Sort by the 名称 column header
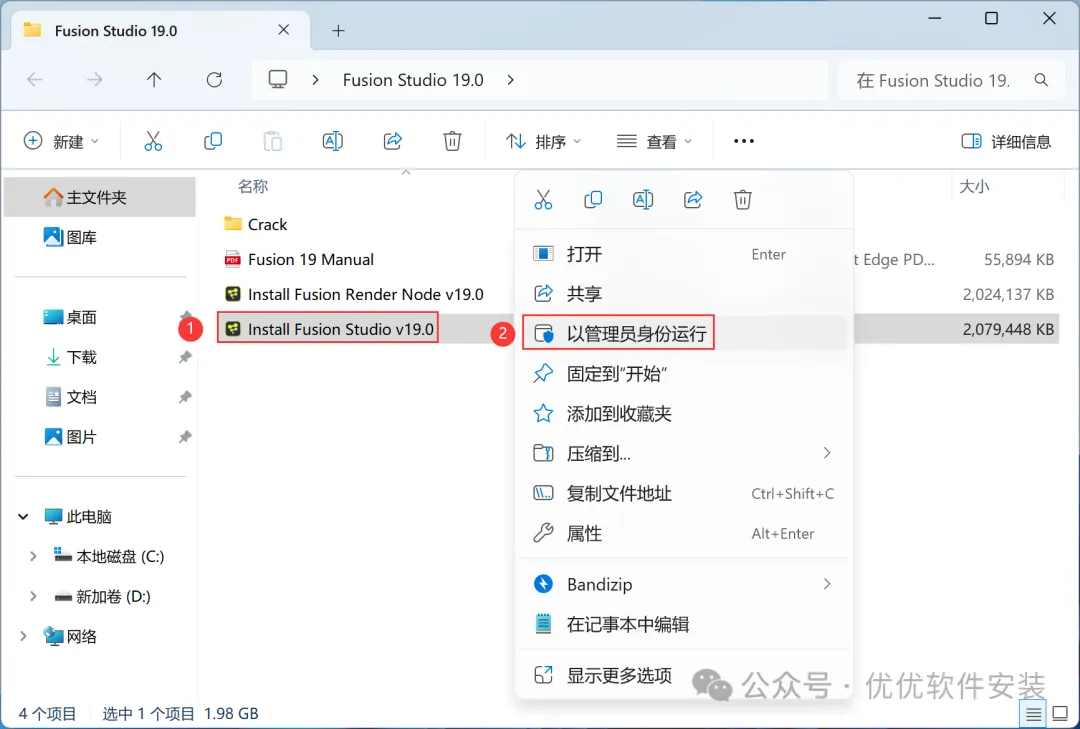This screenshot has width=1080, height=729. point(253,186)
